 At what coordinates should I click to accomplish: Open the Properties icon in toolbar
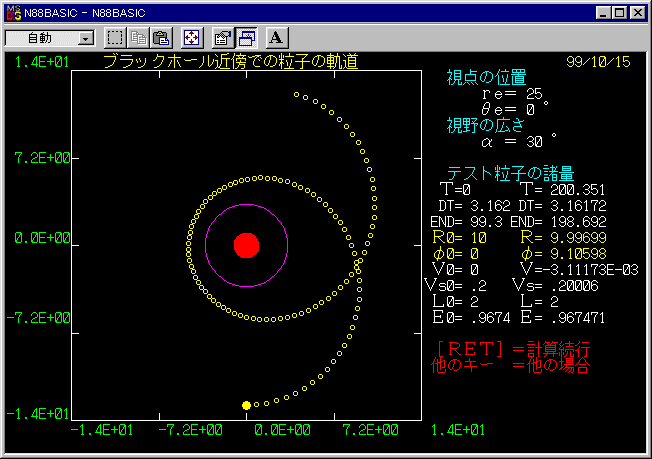click(223, 38)
